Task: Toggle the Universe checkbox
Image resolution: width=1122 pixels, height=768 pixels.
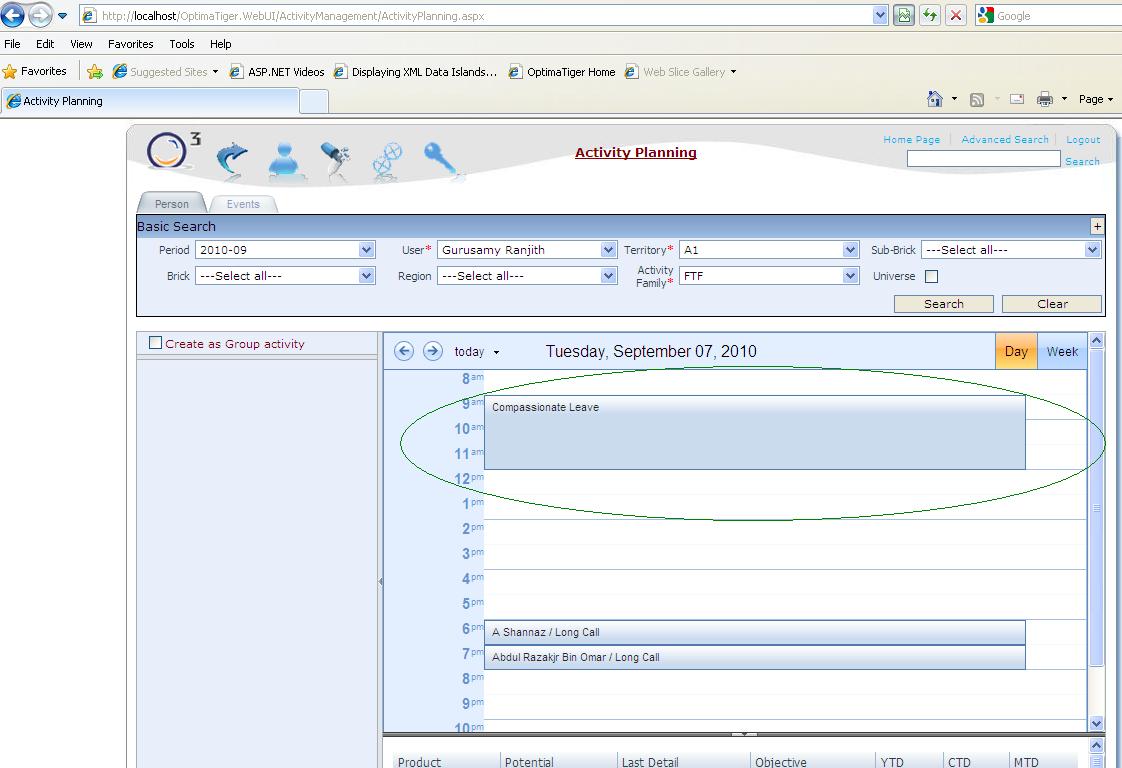Action: coord(931,276)
